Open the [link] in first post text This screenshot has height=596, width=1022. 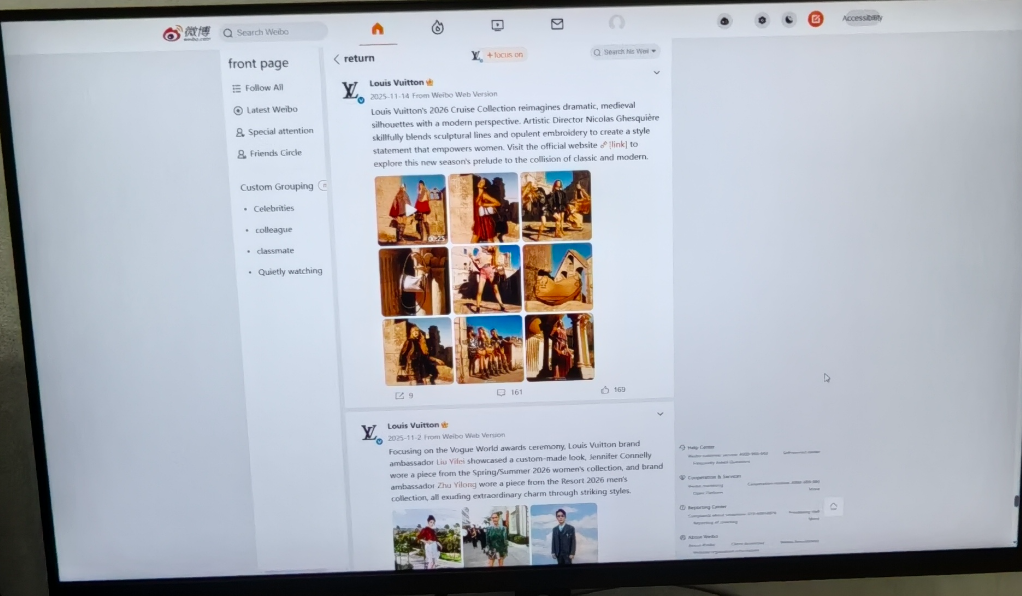click(x=617, y=145)
